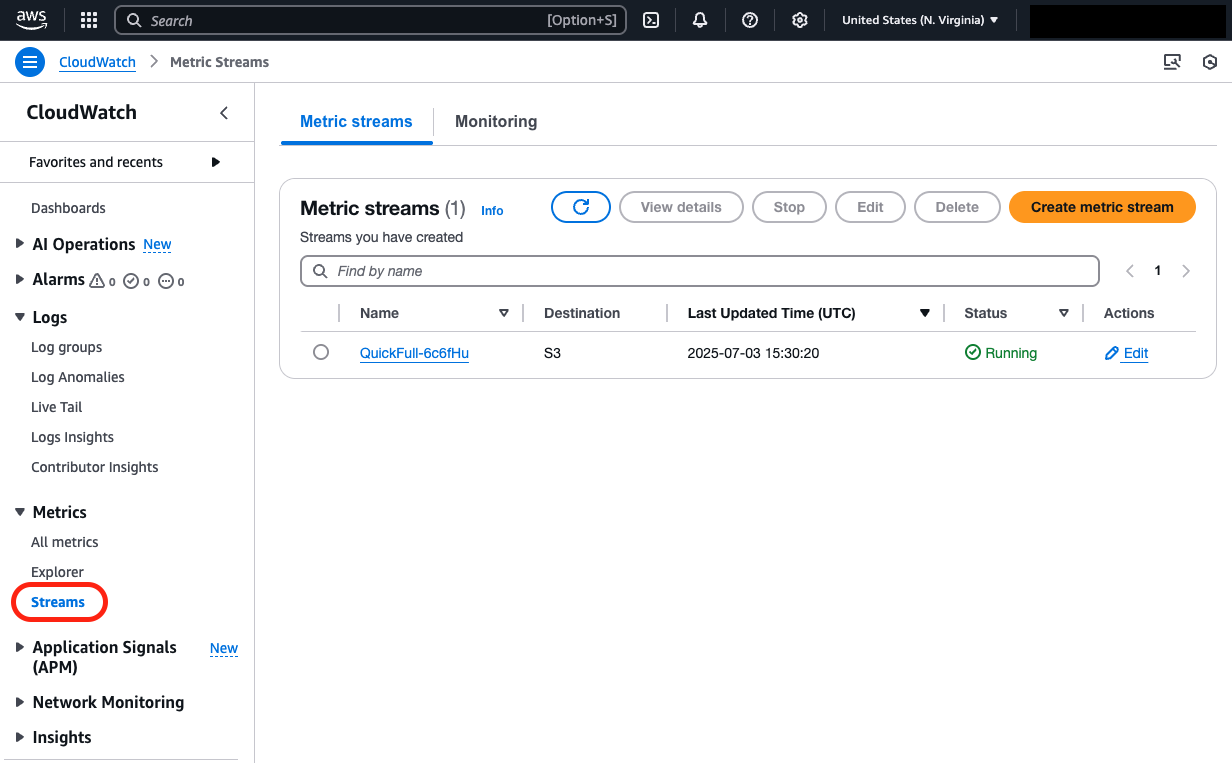1232x763 pixels.
Task: Select the QuickFull-6c6fHu radio button
Action: [321, 352]
